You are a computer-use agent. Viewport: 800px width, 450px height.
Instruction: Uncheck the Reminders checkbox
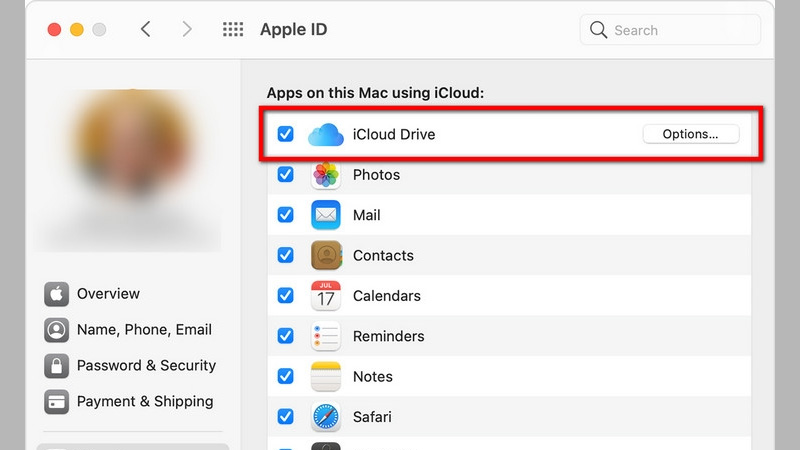[285, 336]
